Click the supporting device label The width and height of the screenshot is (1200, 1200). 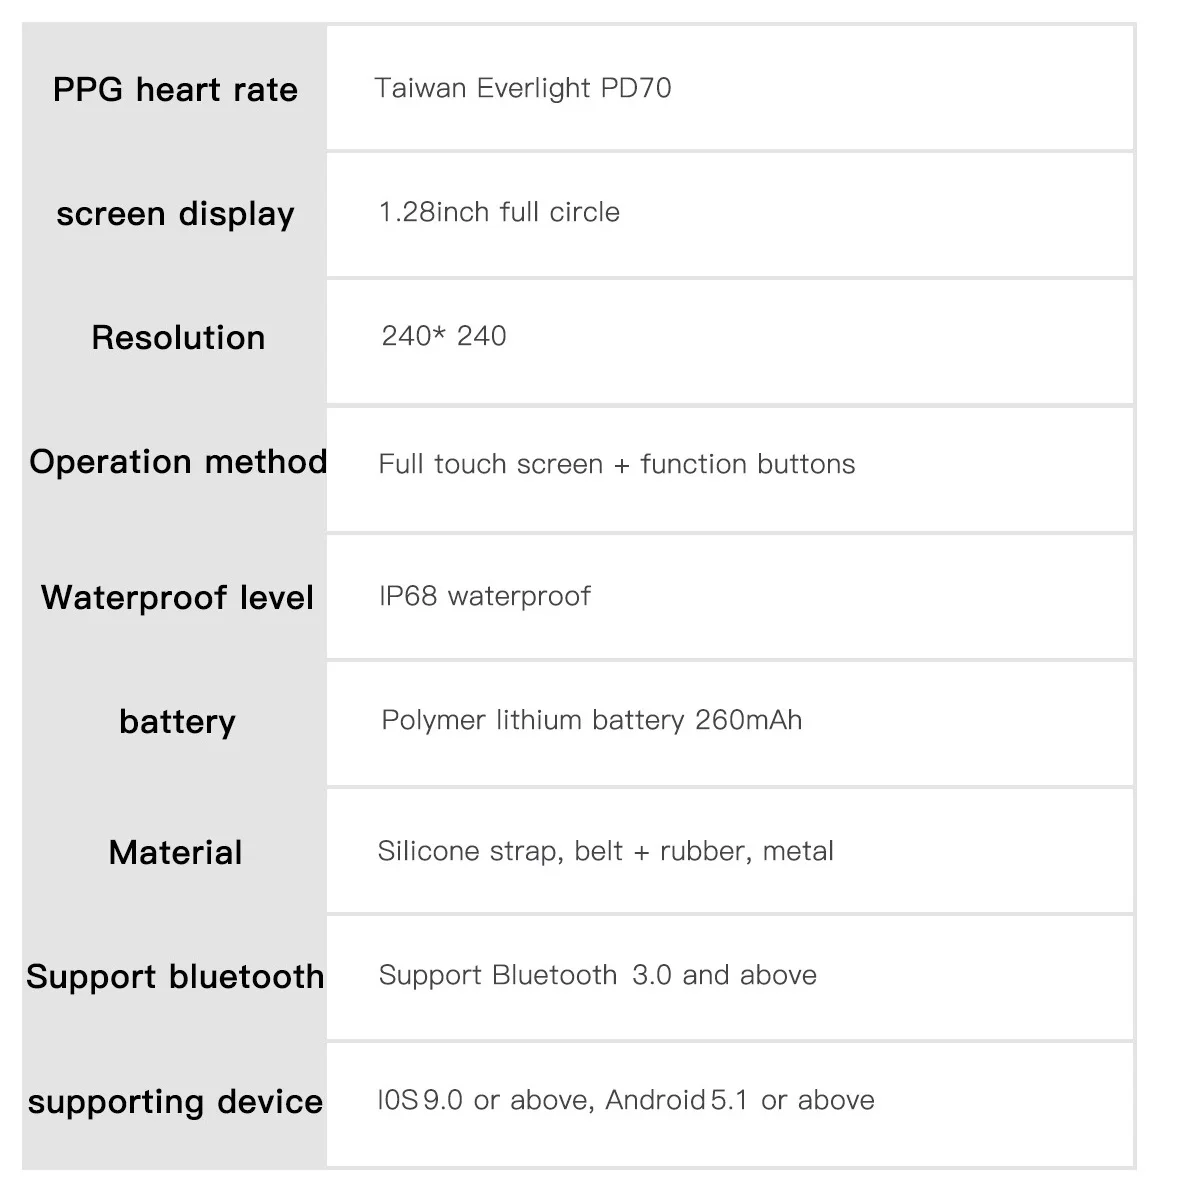[x=175, y=1102]
